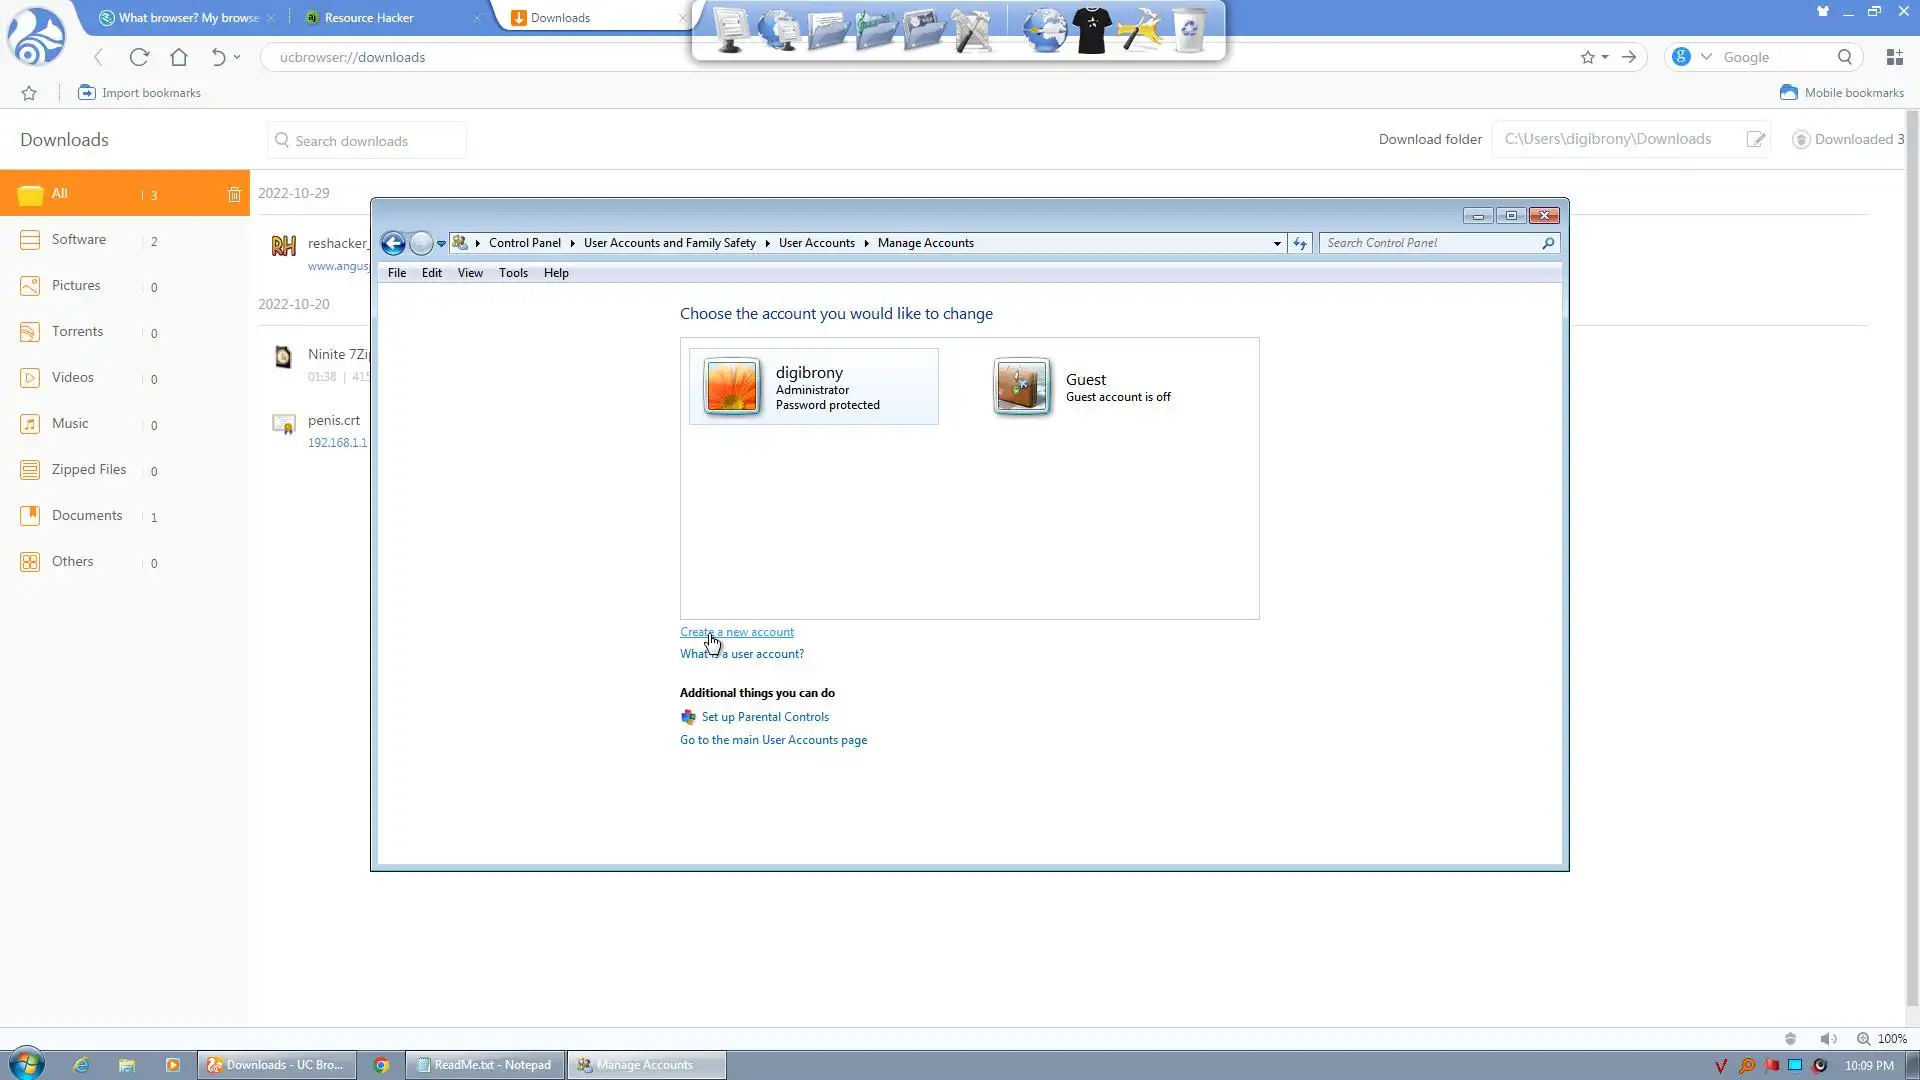
Task: Click Create a new account link
Action: click(x=737, y=632)
